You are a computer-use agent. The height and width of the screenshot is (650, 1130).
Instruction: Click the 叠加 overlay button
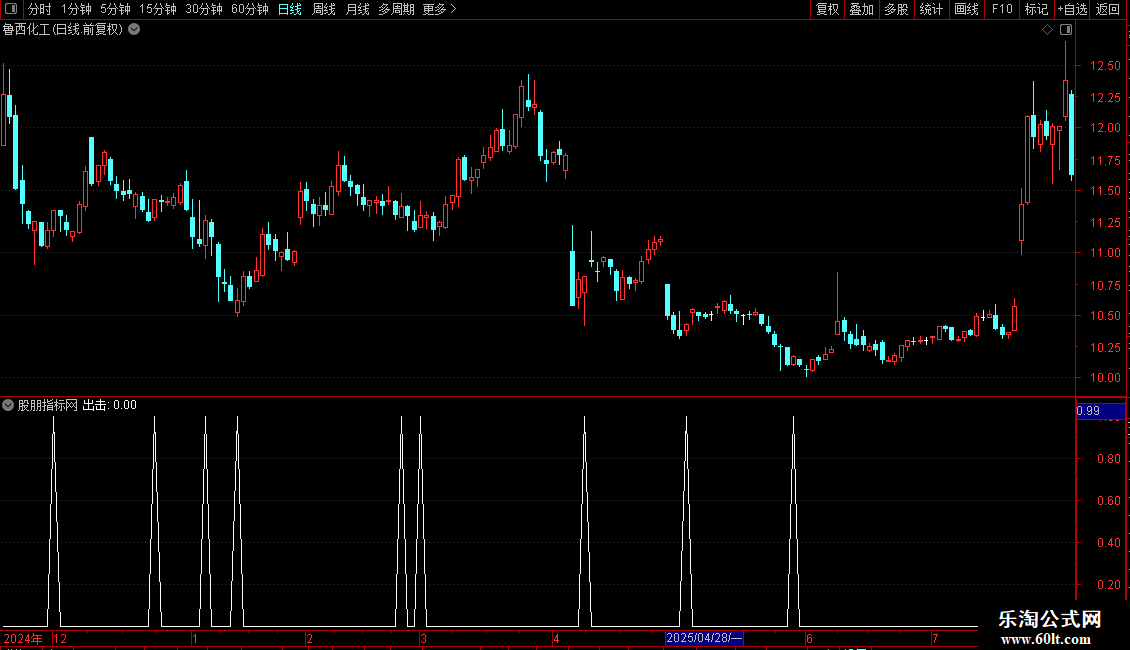click(861, 9)
